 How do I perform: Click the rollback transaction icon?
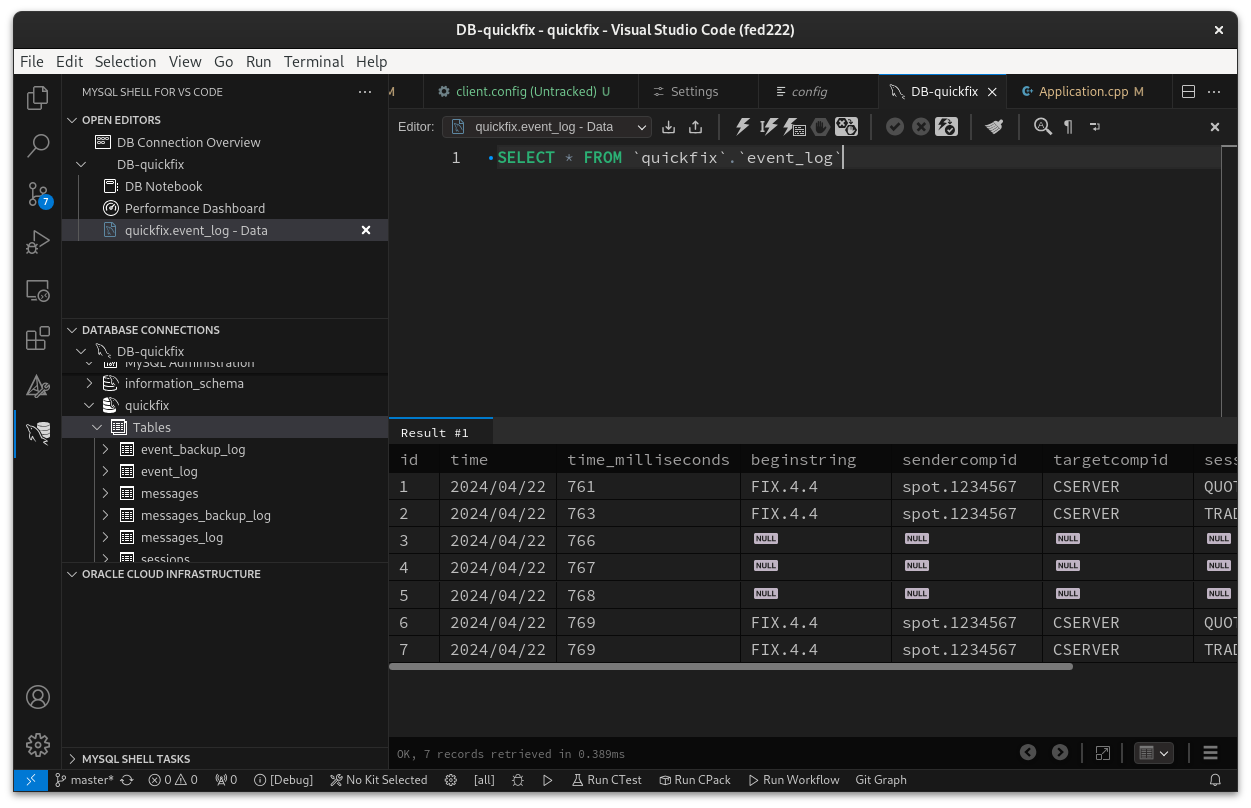(922, 127)
